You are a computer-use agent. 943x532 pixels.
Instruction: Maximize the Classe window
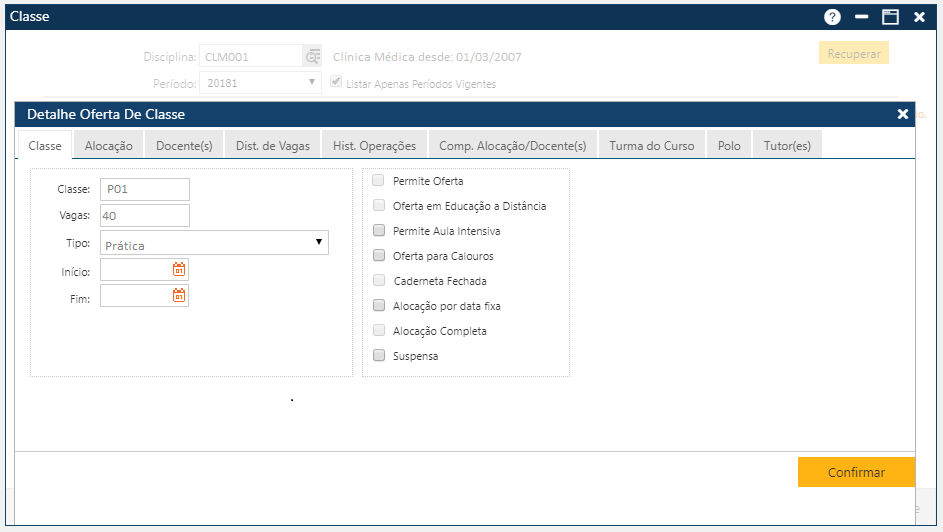click(x=890, y=17)
